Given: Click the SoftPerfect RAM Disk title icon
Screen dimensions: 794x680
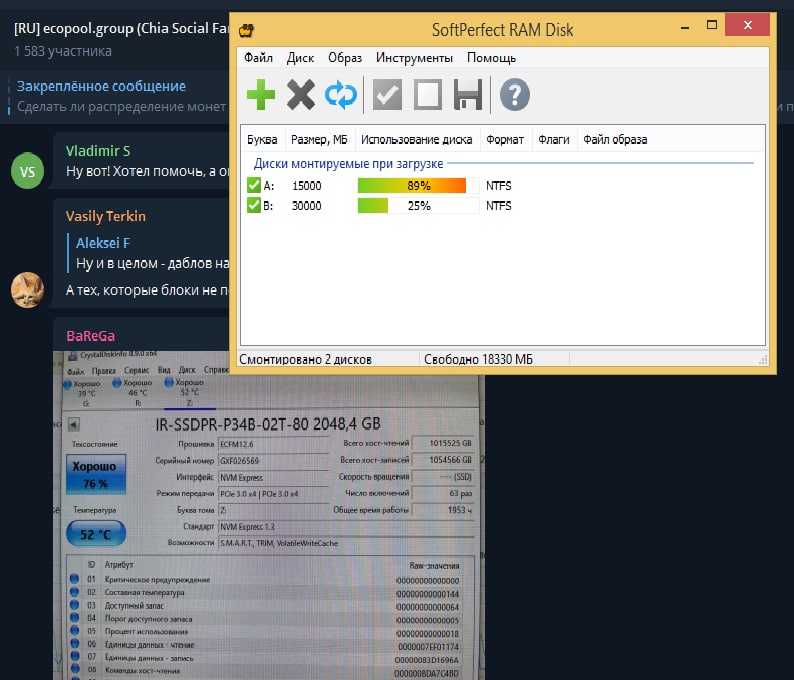Looking at the screenshot, I should click(x=246, y=30).
